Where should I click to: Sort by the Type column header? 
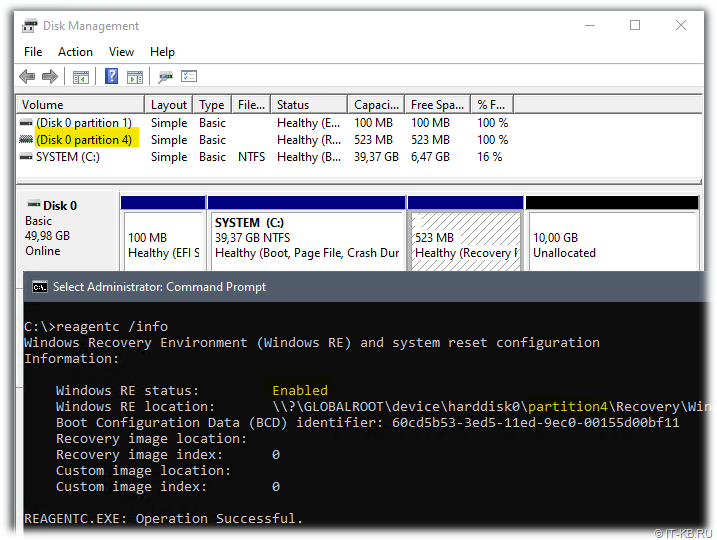click(x=212, y=105)
